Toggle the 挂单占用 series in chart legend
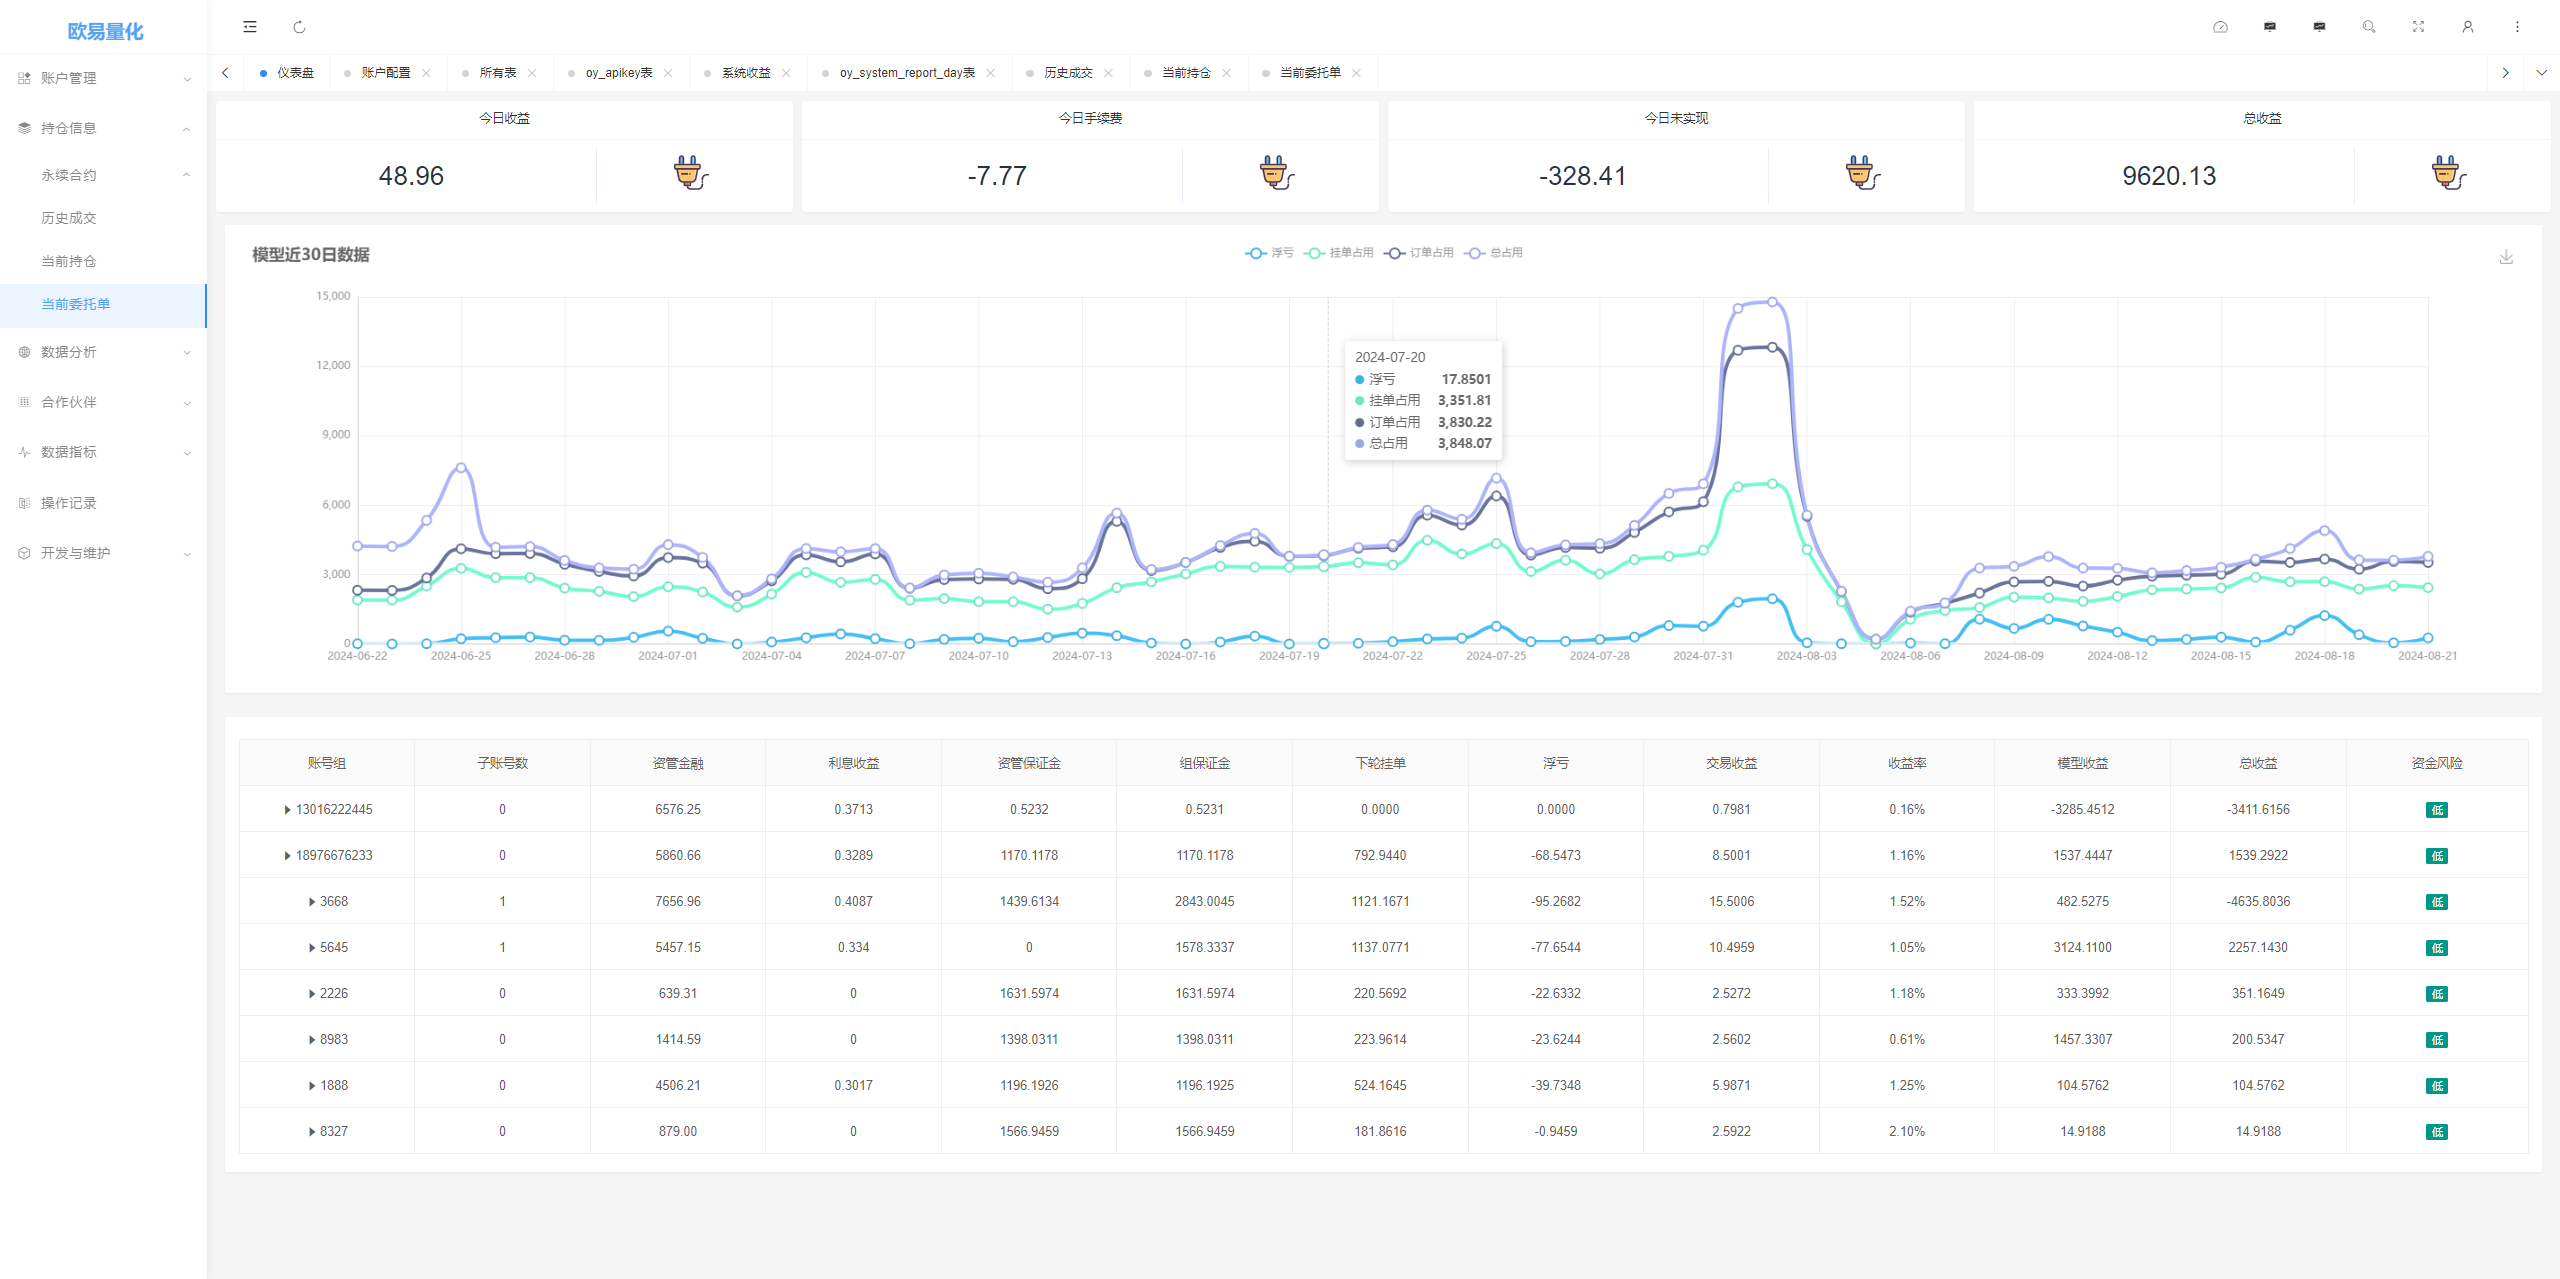The height and width of the screenshot is (1279, 2560). pyautogui.click(x=1339, y=253)
